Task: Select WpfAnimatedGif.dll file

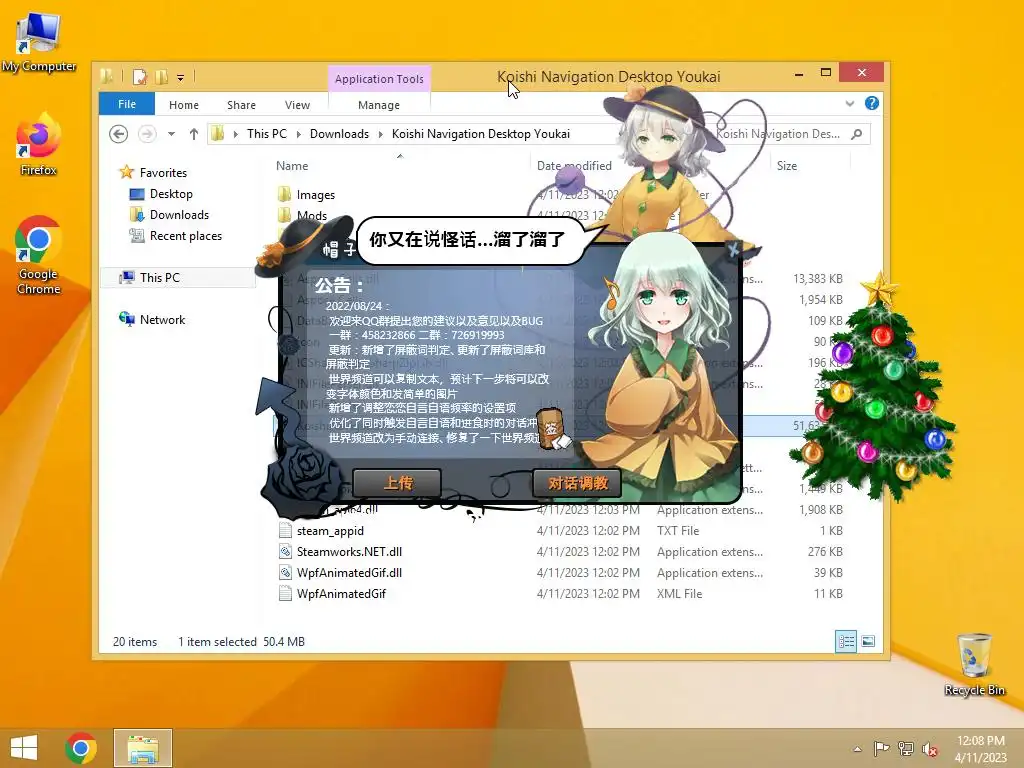Action: click(349, 573)
